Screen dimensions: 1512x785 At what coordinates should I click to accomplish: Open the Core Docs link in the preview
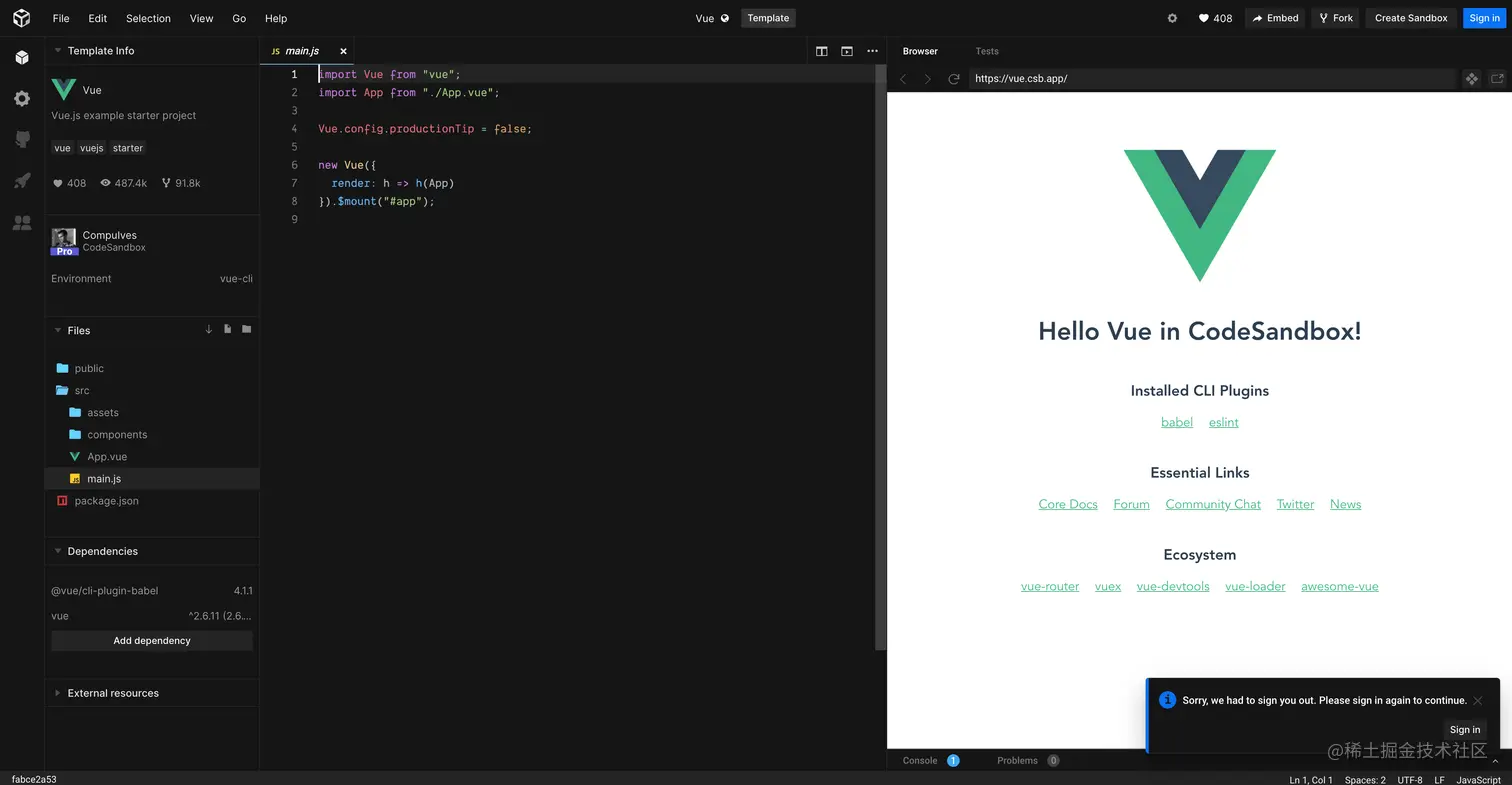point(1068,504)
